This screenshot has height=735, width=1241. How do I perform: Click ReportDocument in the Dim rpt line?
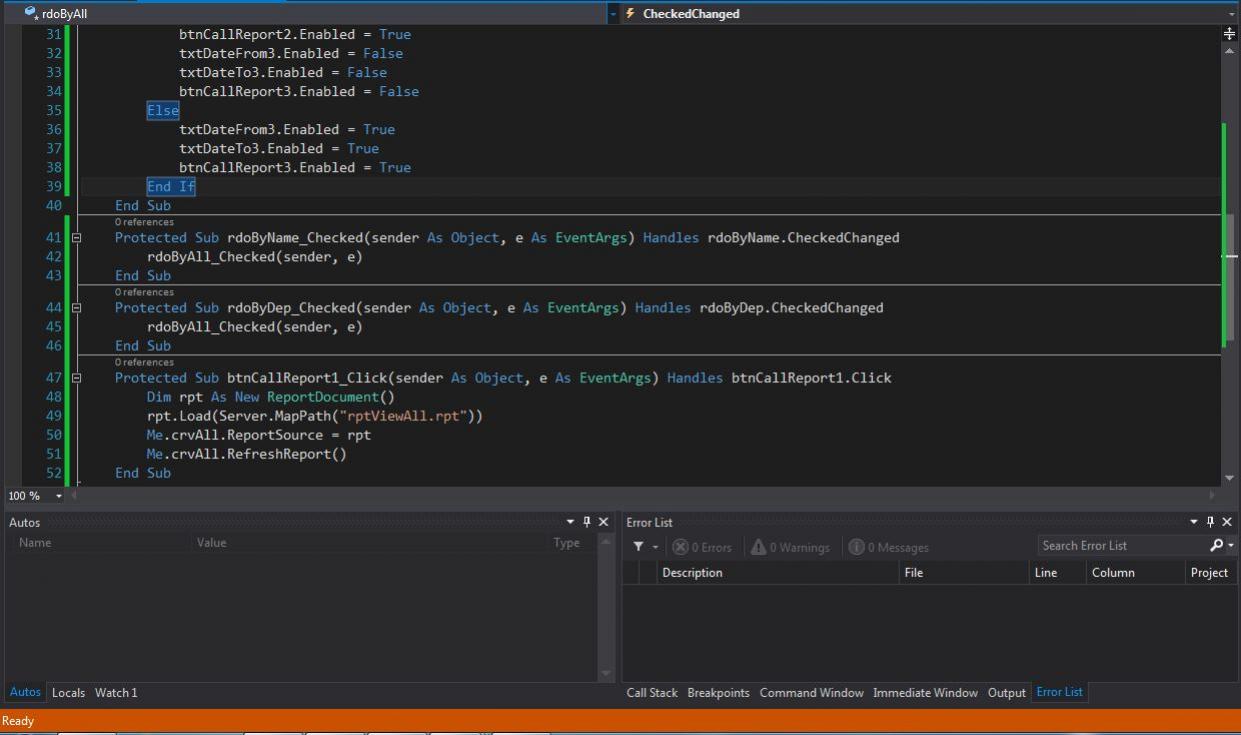(x=323, y=397)
